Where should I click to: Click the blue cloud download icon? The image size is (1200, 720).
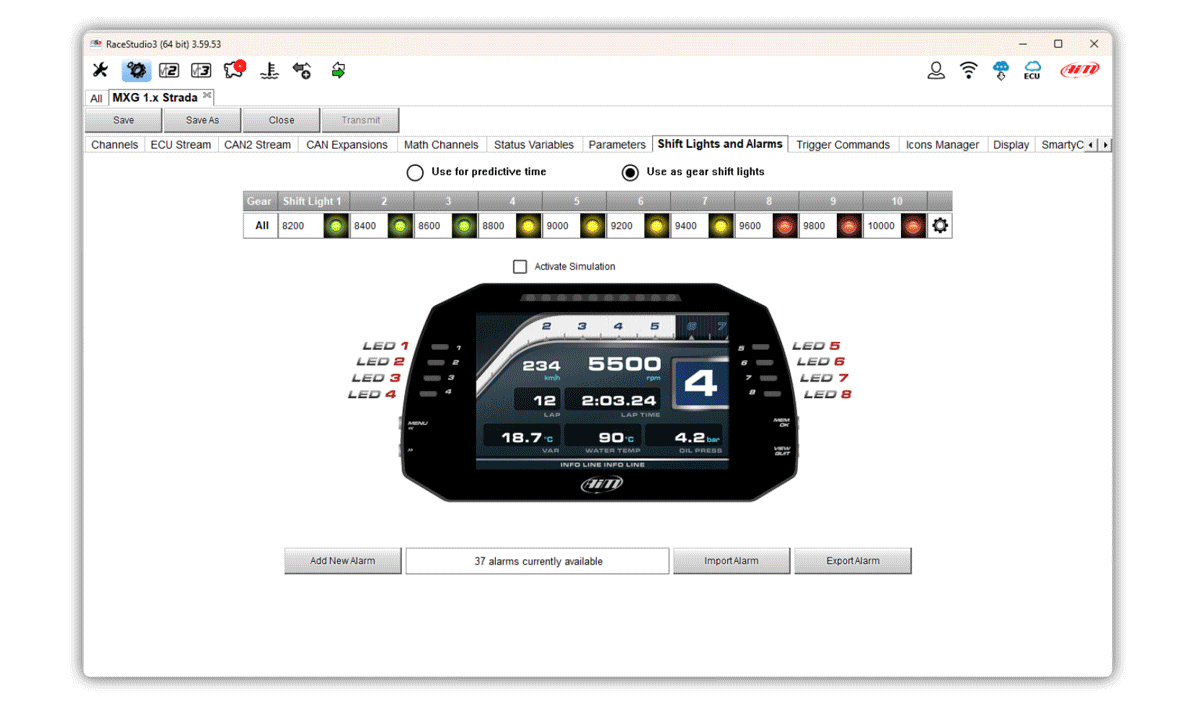pos(1001,70)
